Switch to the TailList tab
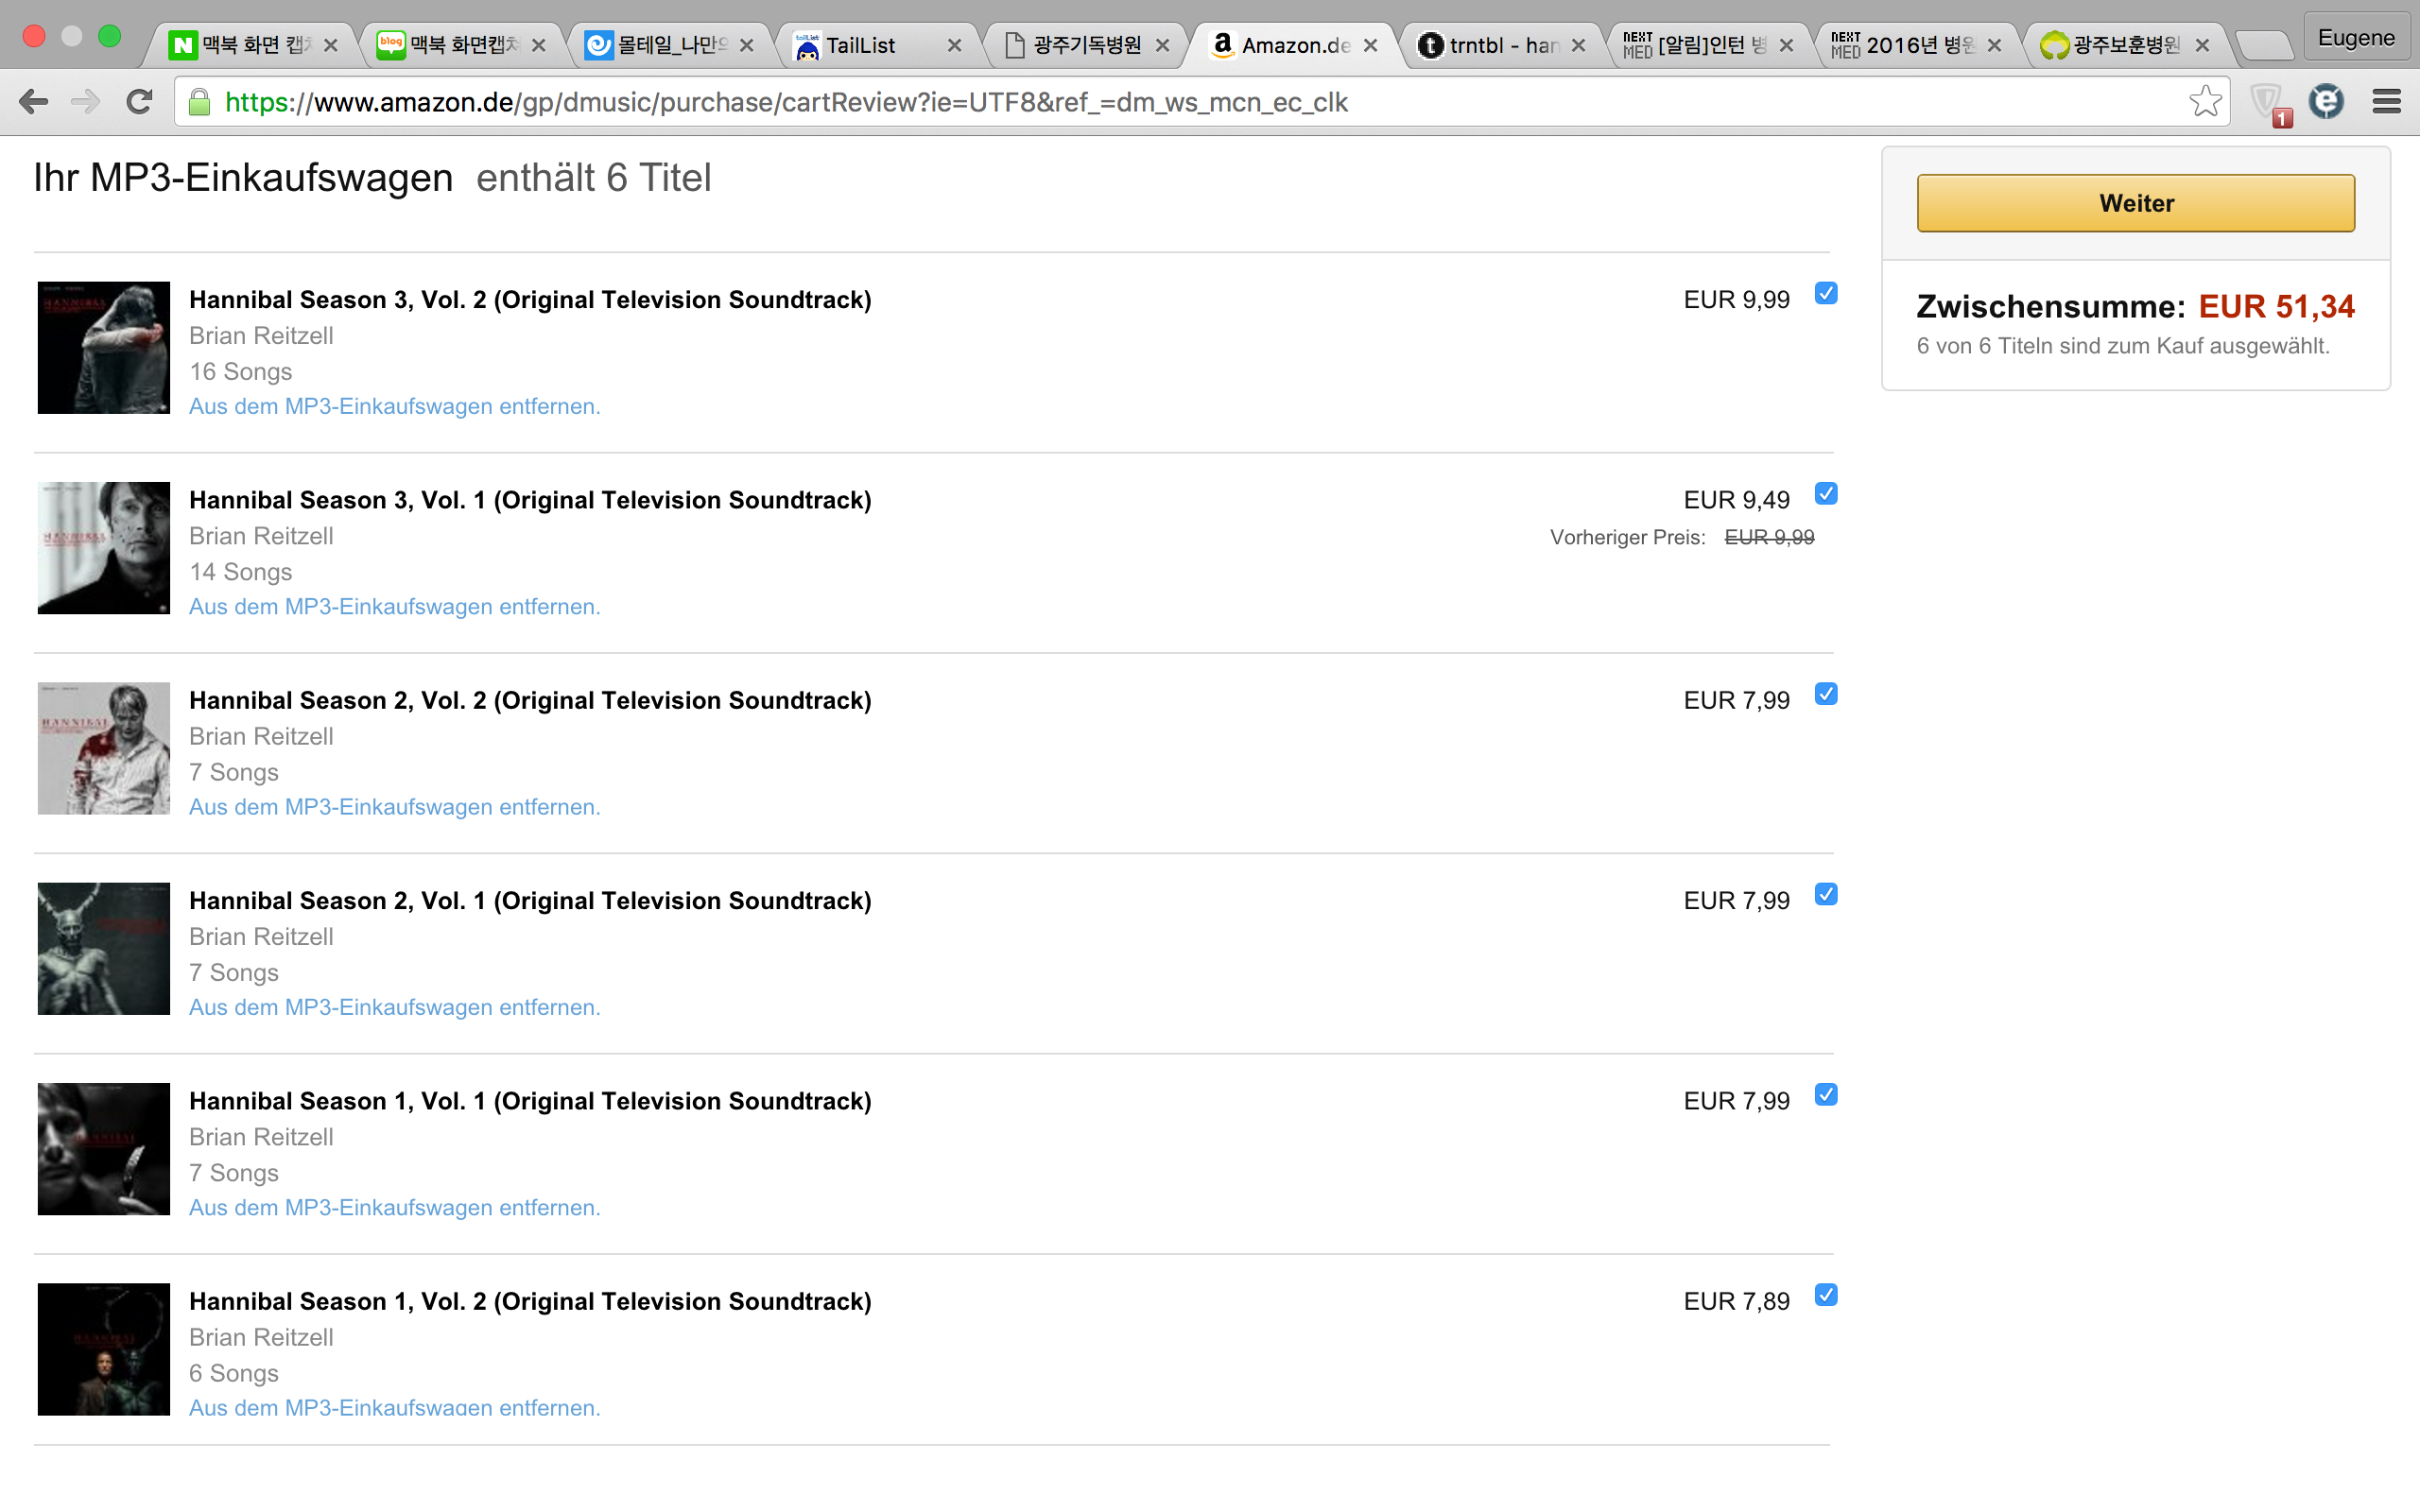Viewport: 2420px width, 1512px height. (860, 45)
